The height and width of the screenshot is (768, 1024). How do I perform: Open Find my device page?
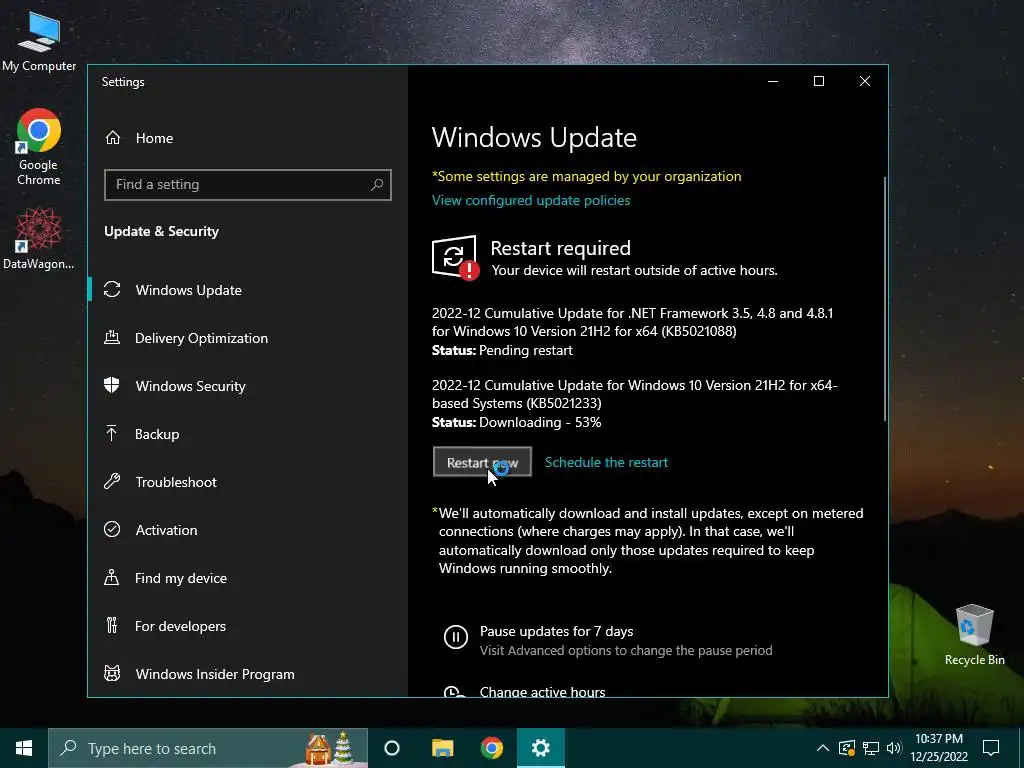click(181, 578)
